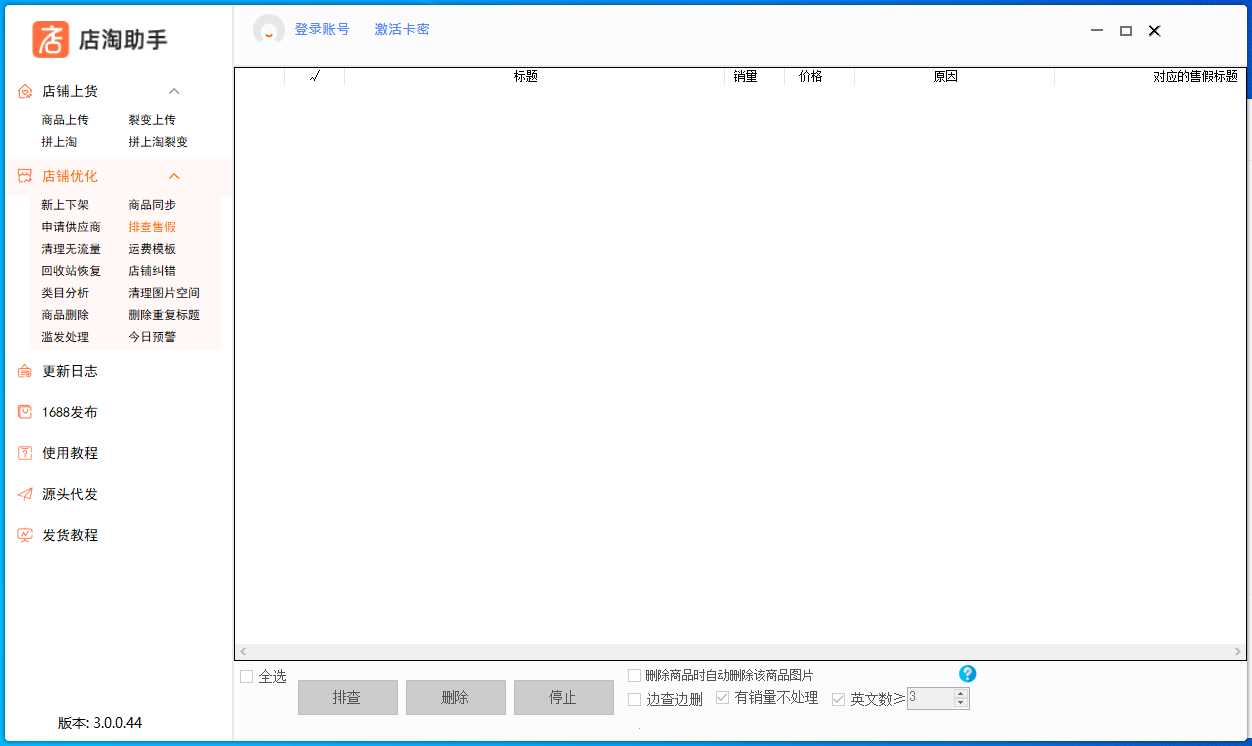Click the 源头代发 paper plane icon
The width and height of the screenshot is (1252, 746).
[x=25, y=494]
